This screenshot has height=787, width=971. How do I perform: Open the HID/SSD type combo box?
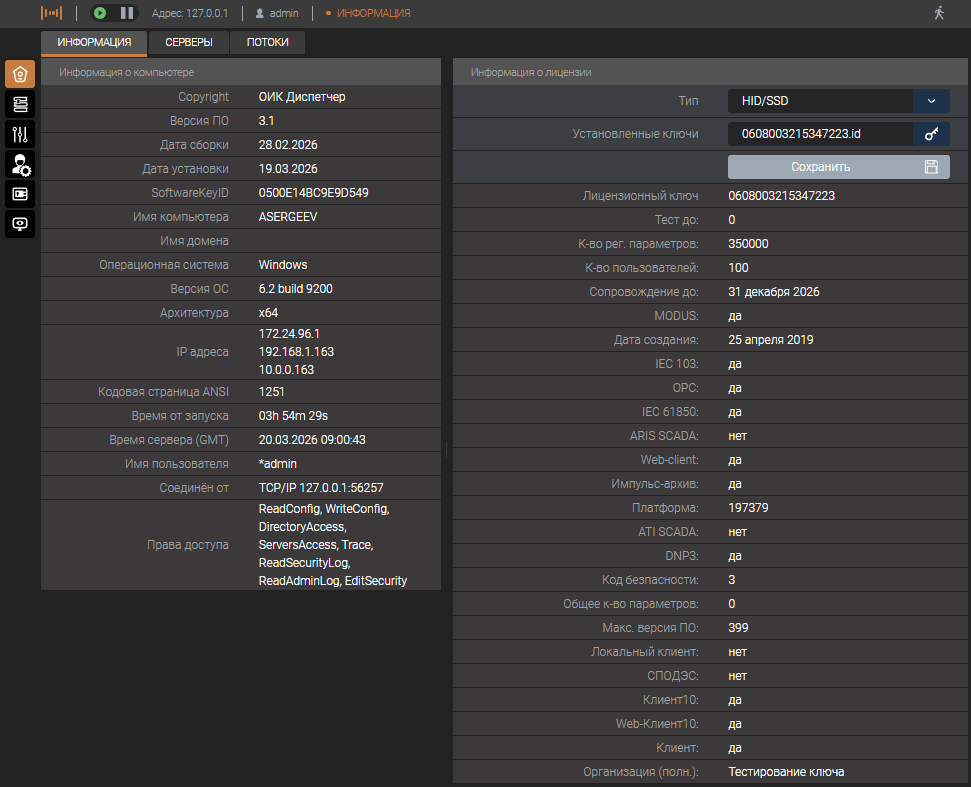pos(820,101)
